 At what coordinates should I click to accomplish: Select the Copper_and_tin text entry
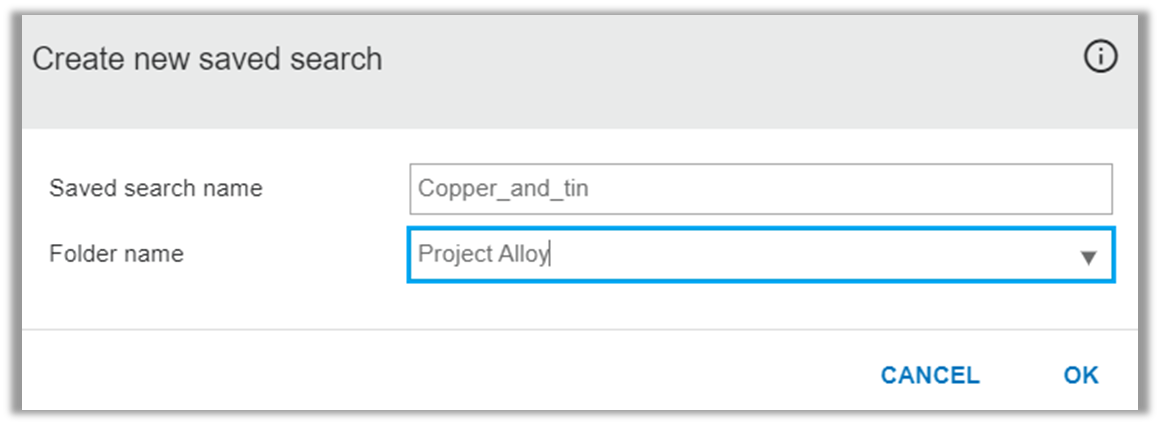503,189
